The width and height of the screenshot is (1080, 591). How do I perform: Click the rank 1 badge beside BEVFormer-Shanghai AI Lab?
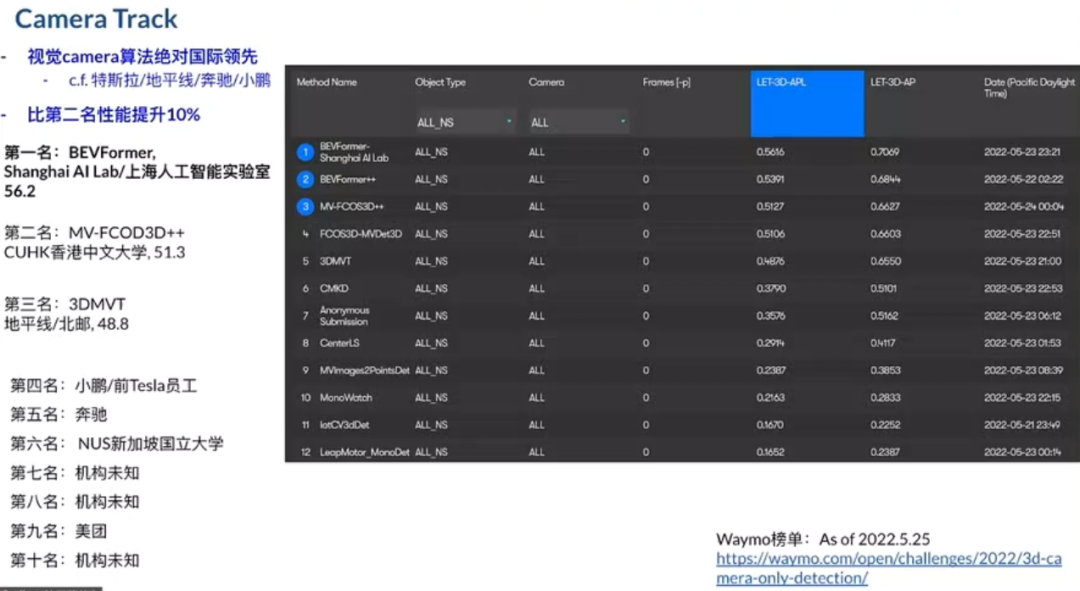[x=305, y=152]
